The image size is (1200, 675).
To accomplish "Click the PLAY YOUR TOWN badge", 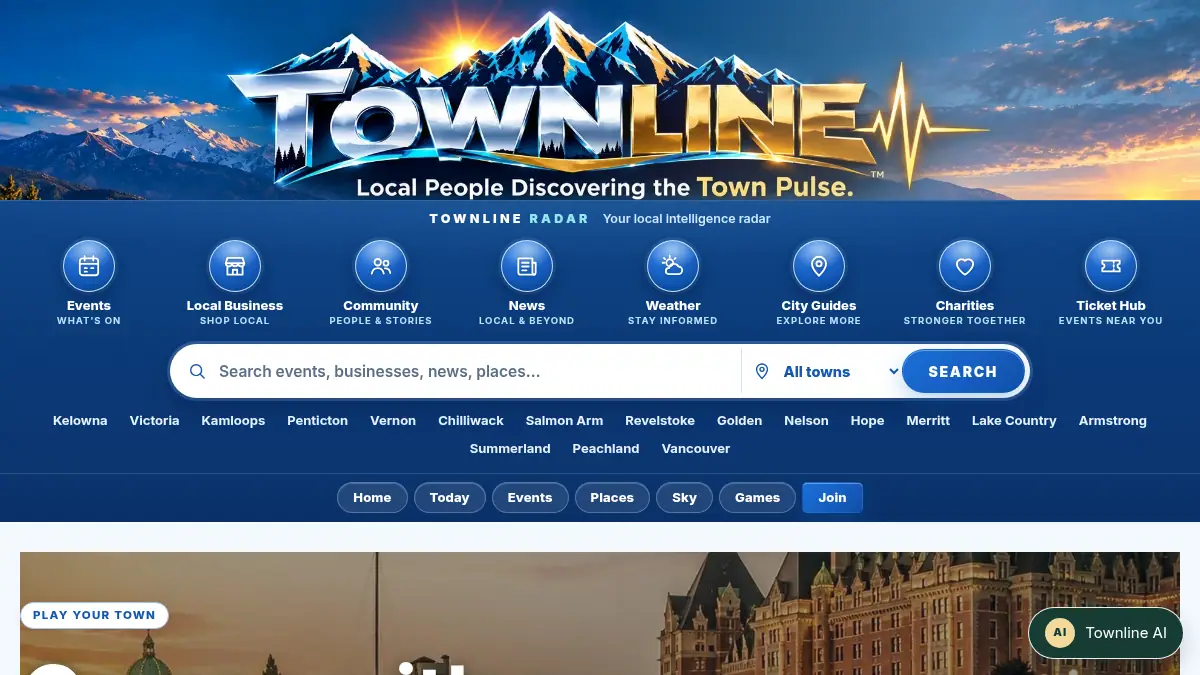I will [94, 615].
